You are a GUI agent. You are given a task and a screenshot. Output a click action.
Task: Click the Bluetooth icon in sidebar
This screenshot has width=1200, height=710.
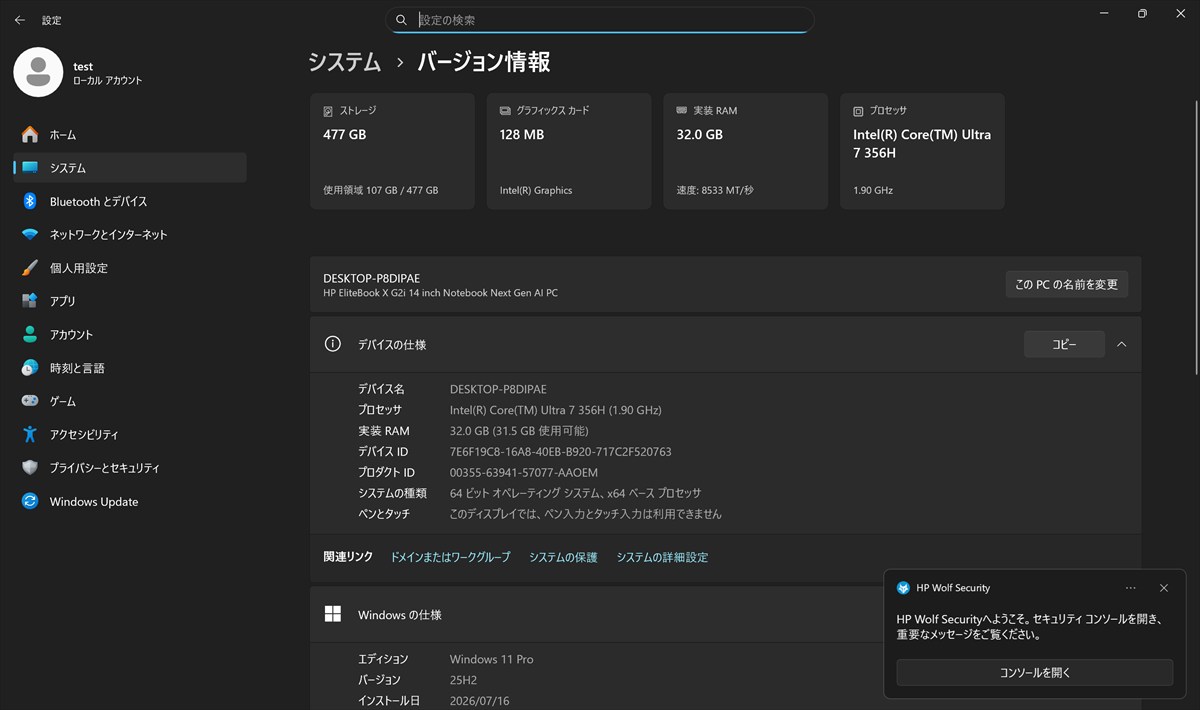pyautogui.click(x=30, y=201)
